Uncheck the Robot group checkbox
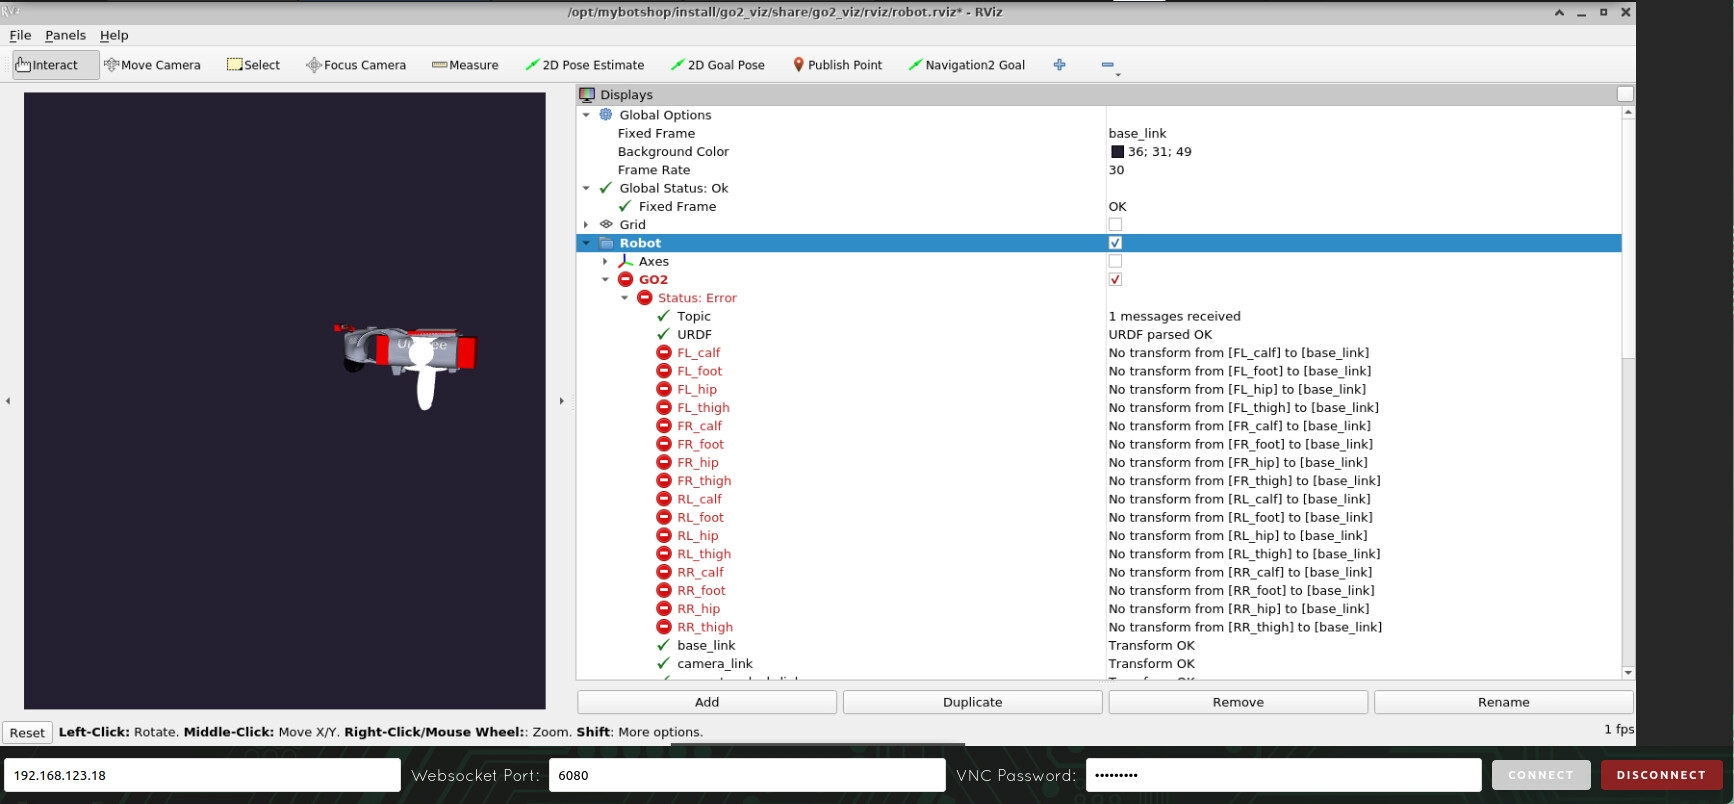 click(x=1115, y=243)
